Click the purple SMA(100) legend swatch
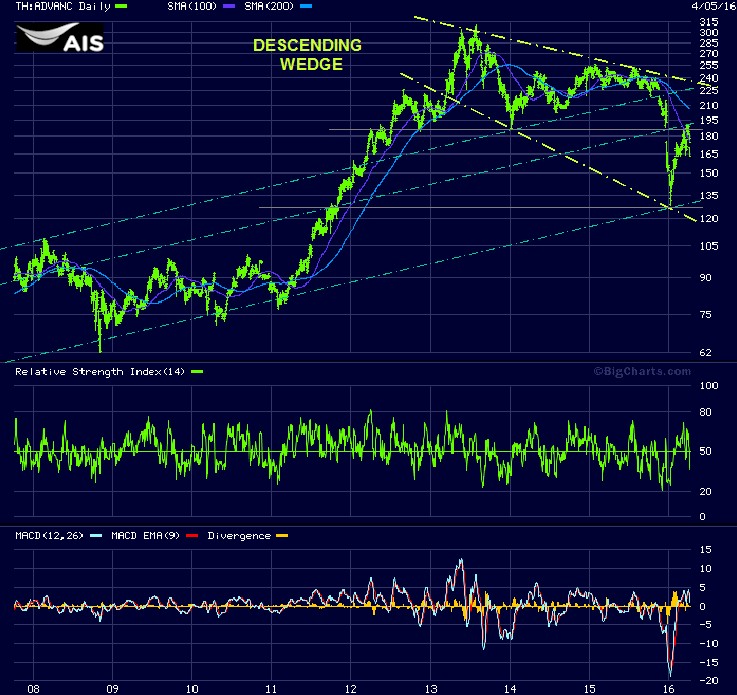This screenshot has height=695, width=737. [229, 6]
